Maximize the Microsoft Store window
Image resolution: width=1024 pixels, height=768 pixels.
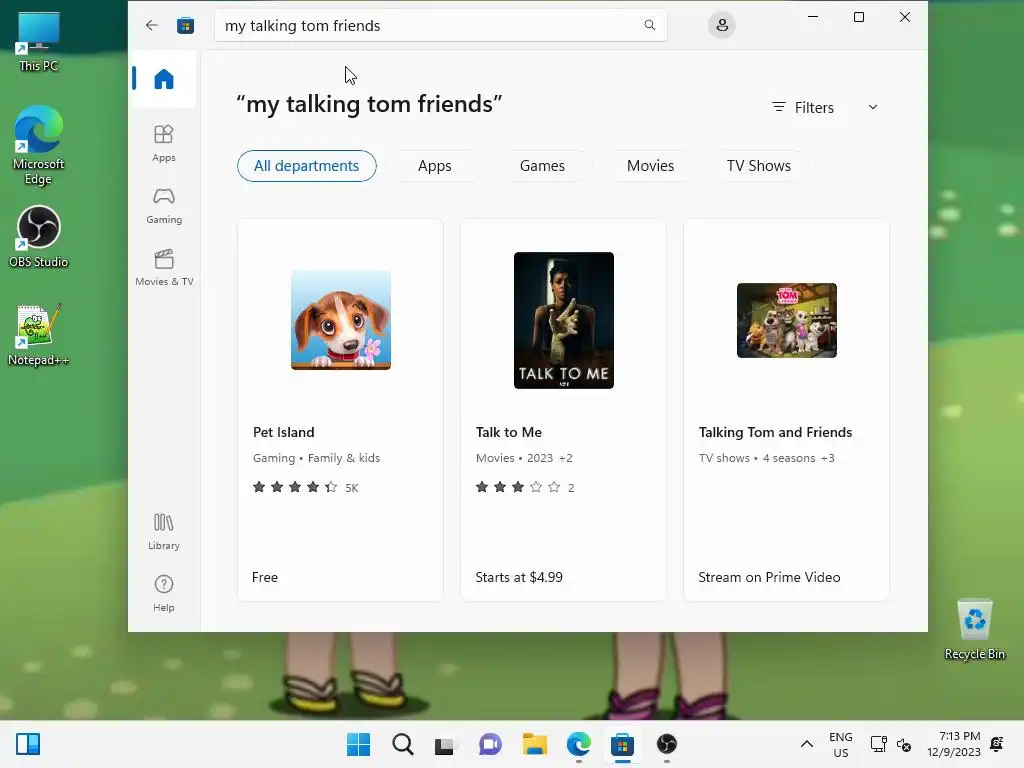tap(859, 17)
